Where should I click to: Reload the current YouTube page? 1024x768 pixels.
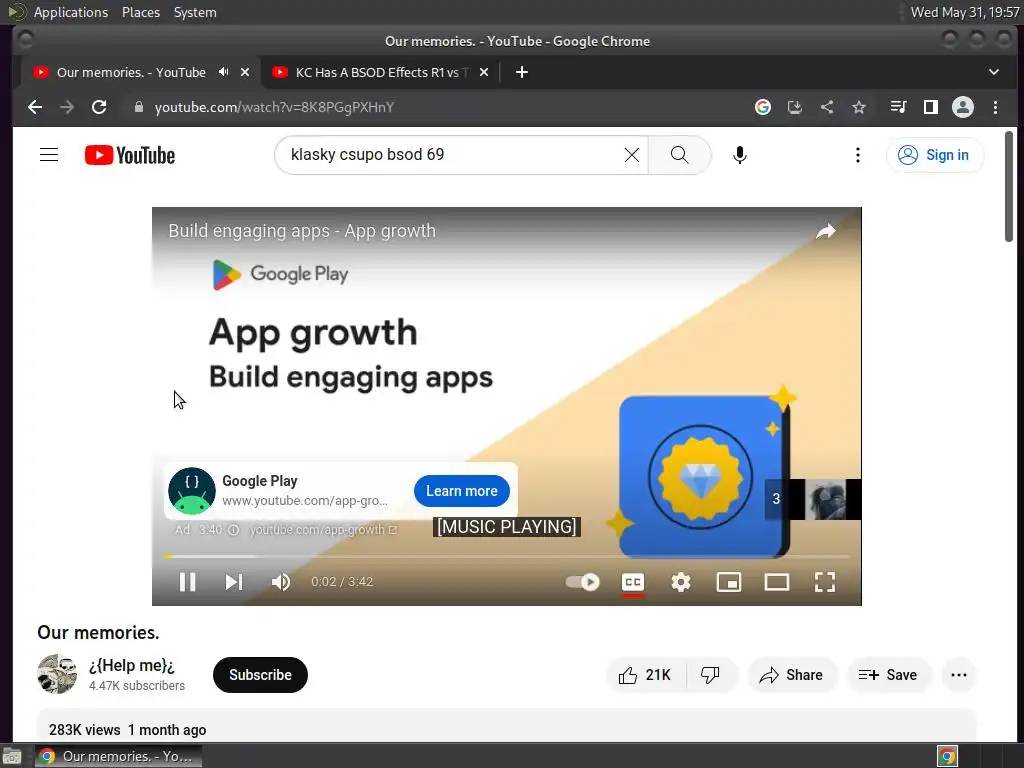click(x=99, y=107)
